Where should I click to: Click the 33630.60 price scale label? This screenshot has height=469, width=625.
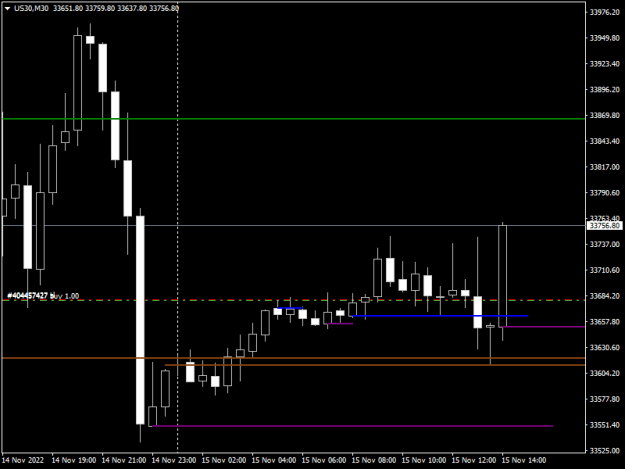(x=605, y=347)
